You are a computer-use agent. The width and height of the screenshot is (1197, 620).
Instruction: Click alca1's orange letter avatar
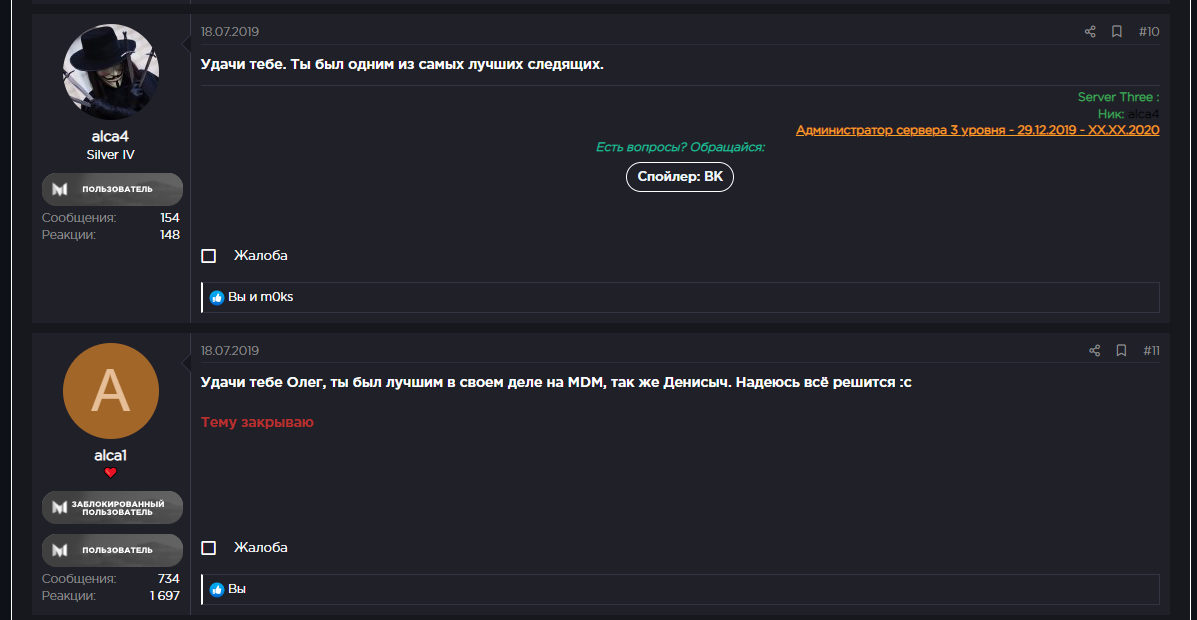[111, 391]
